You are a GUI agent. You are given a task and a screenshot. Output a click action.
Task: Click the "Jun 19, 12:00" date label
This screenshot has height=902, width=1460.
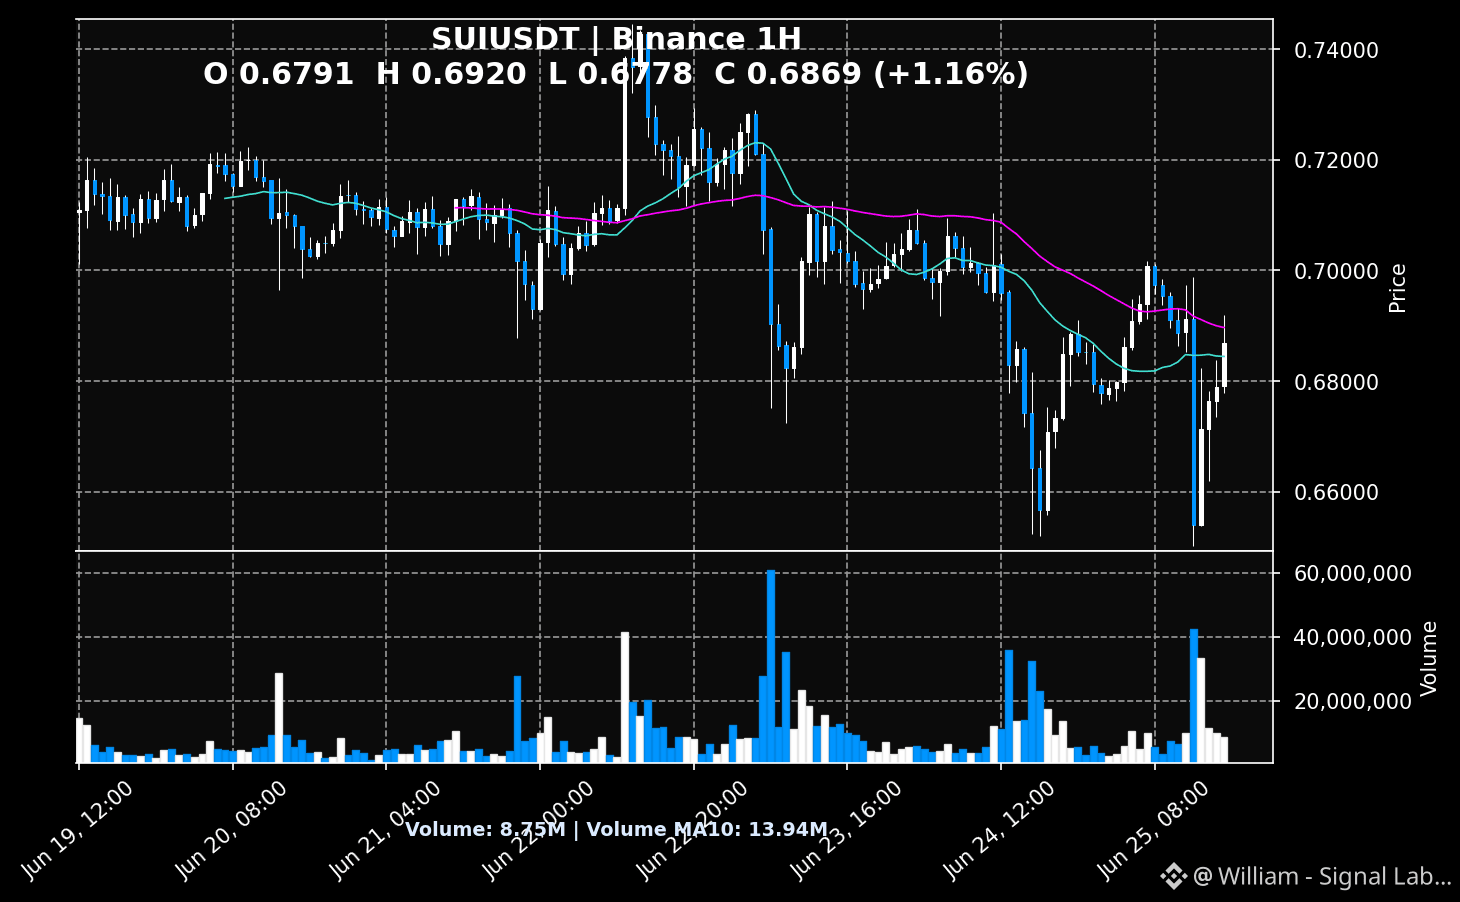click(77, 831)
